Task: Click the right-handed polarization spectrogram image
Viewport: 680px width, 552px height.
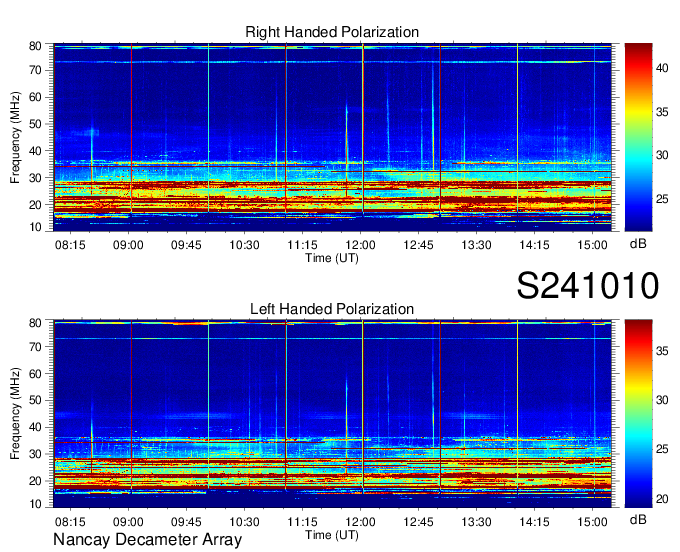Action: (333, 137)
